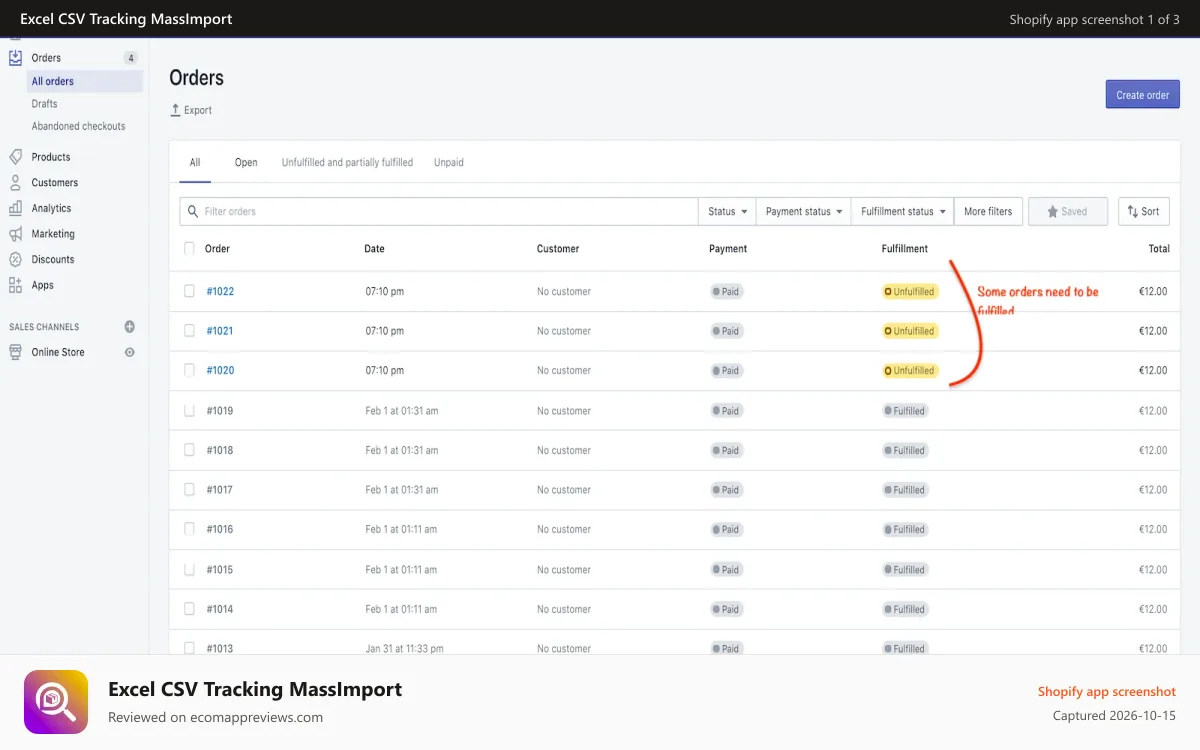The height and width of the screenshot is (750, 1200).
Task: Open Drafts in the sidebar
Action: (44, 104)
